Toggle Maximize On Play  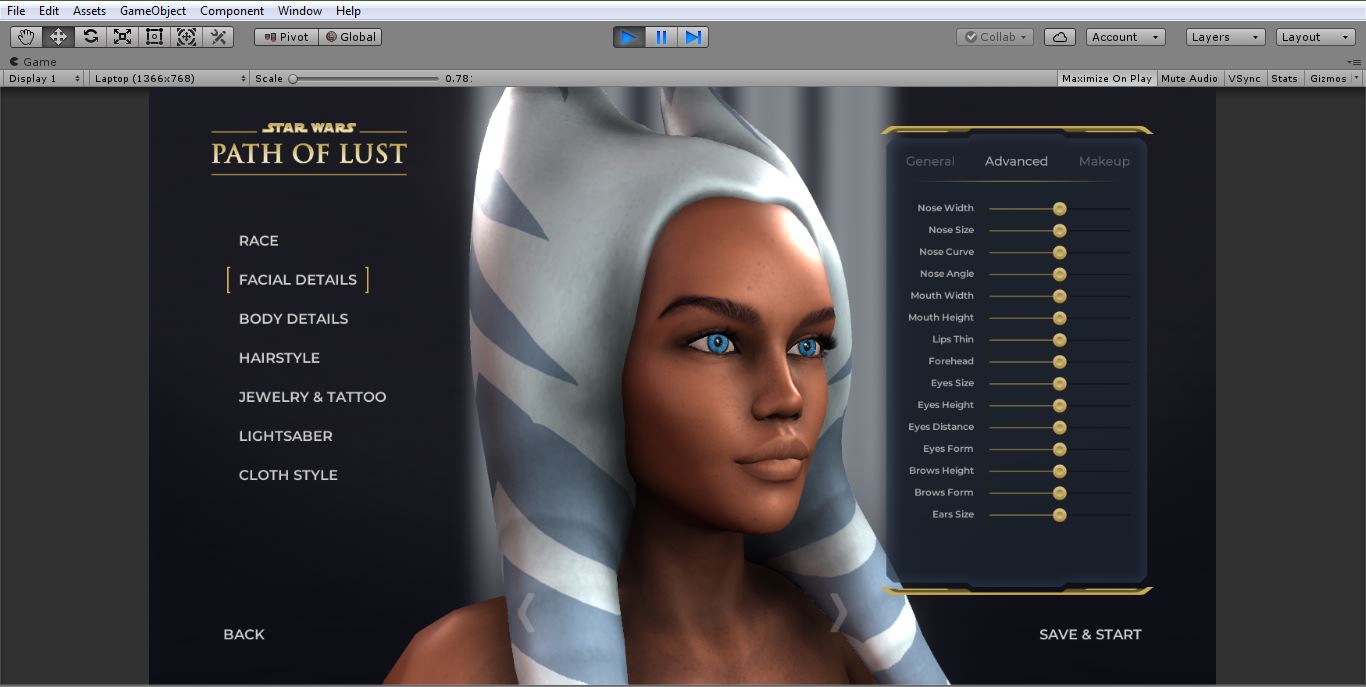(1106, 78)
